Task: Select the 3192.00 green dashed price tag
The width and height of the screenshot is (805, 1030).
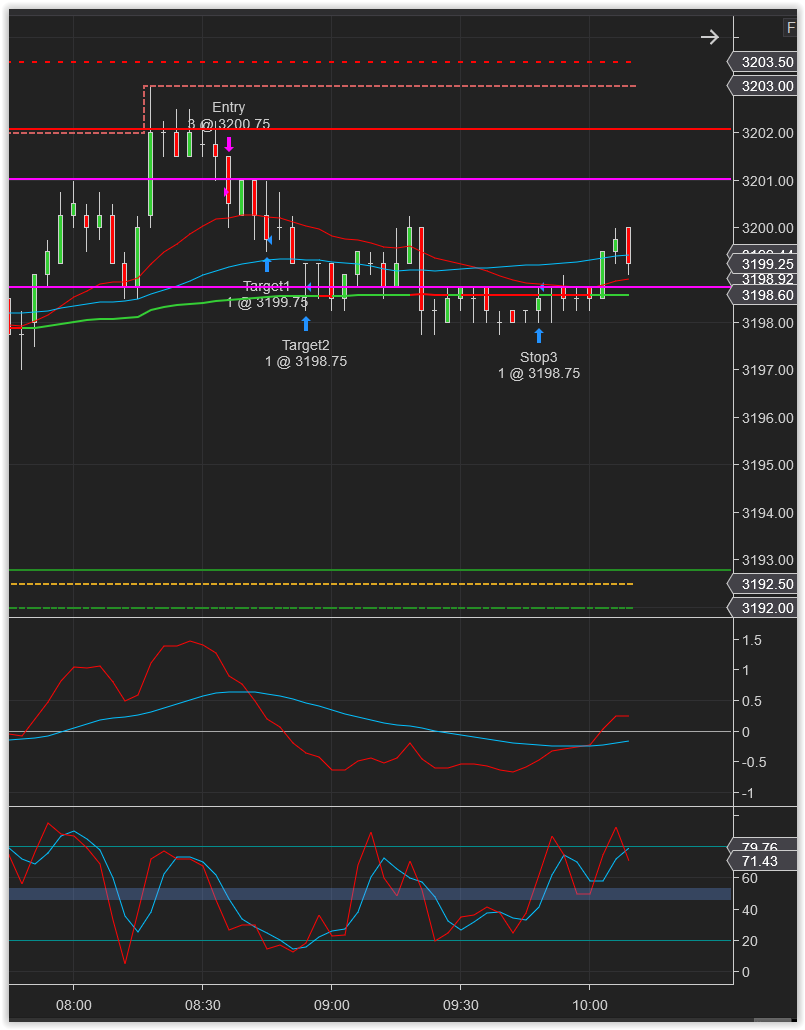Action: [762, 608]
